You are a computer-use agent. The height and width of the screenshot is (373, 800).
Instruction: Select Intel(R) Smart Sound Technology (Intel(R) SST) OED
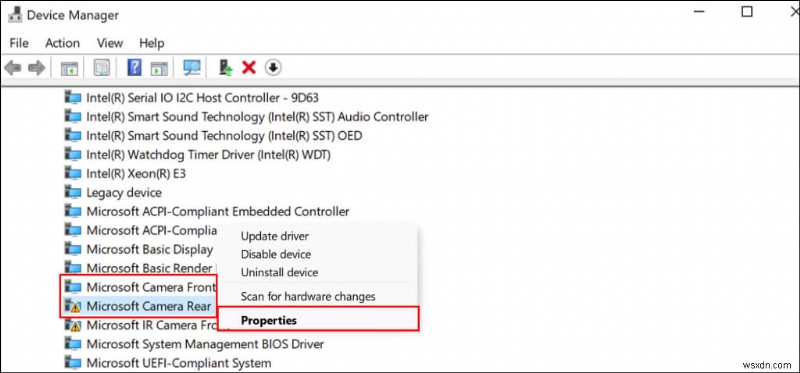[x=224, y=135]
